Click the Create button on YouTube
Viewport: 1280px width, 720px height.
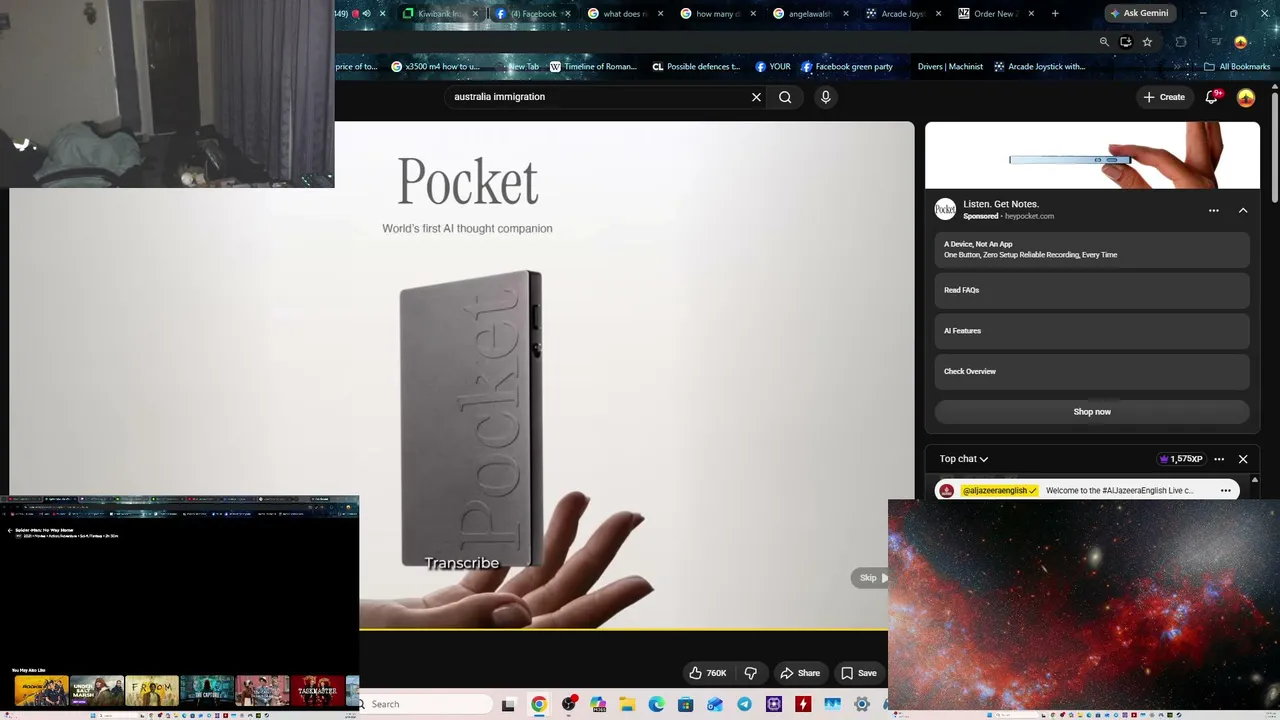[1164, 97]
